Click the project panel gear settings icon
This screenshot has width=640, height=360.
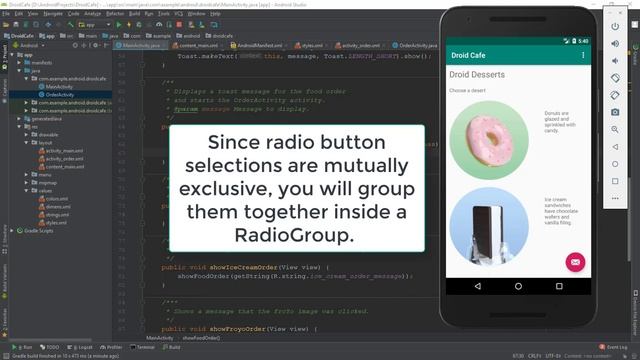click(x=95, y=45)
